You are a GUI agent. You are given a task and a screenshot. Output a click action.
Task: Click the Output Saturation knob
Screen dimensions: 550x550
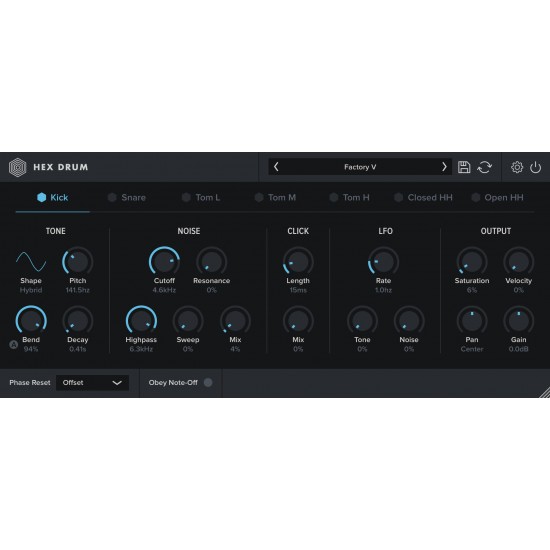472,262
